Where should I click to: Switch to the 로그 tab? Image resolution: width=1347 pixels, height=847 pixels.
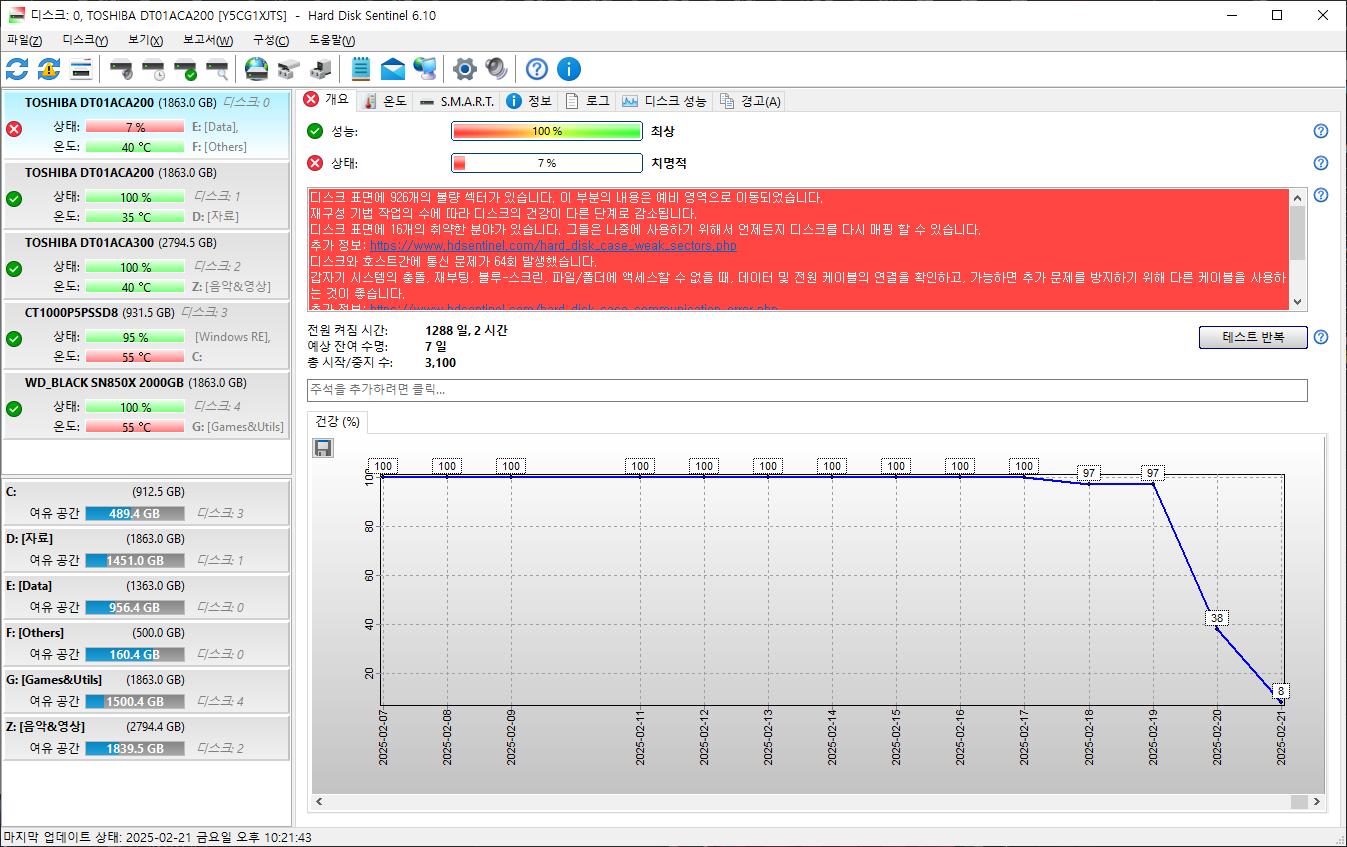coord(587,101)
